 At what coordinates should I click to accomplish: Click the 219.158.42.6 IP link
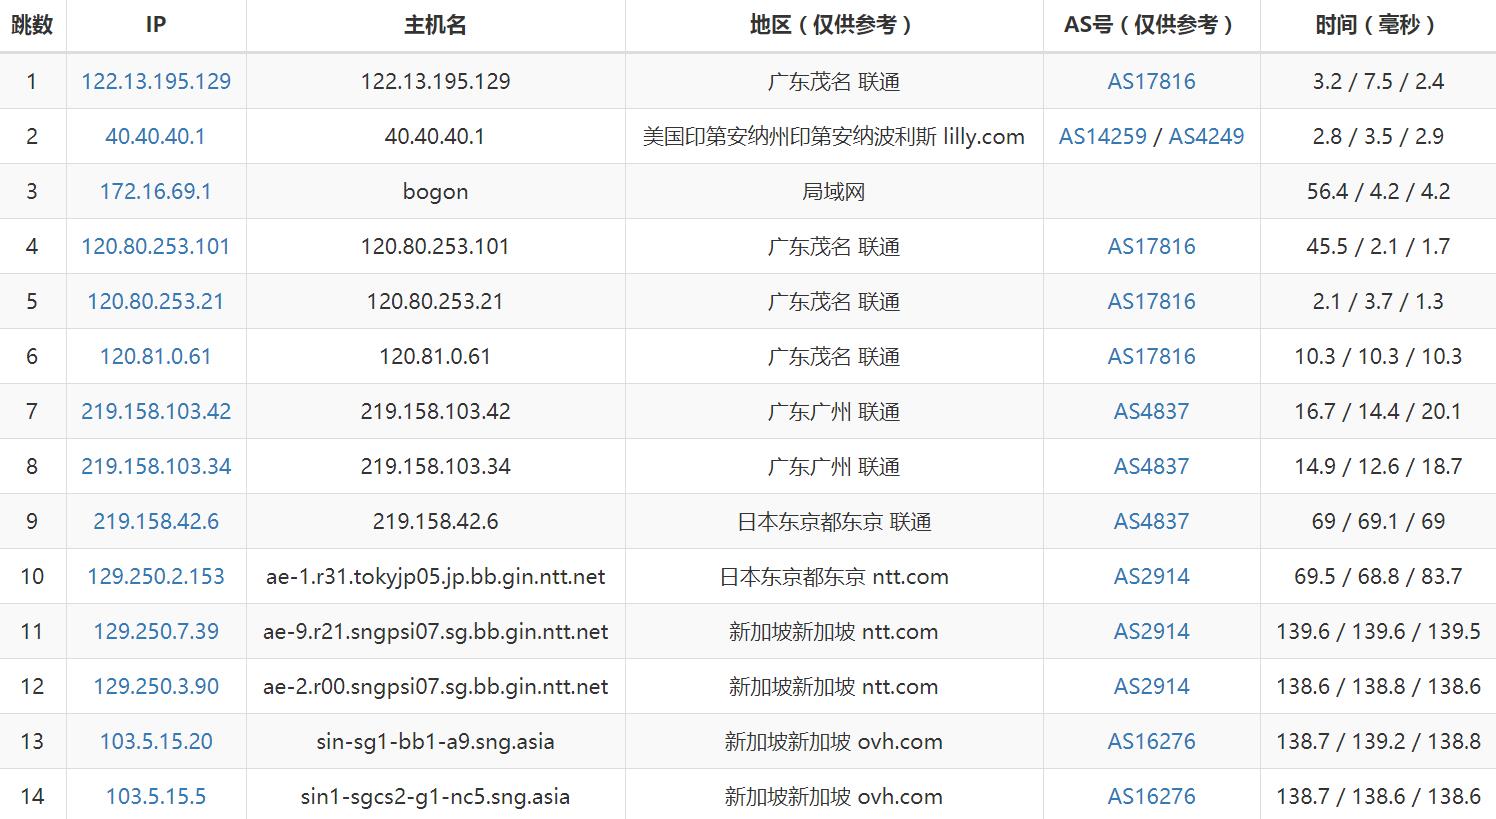tap(156, 521)
